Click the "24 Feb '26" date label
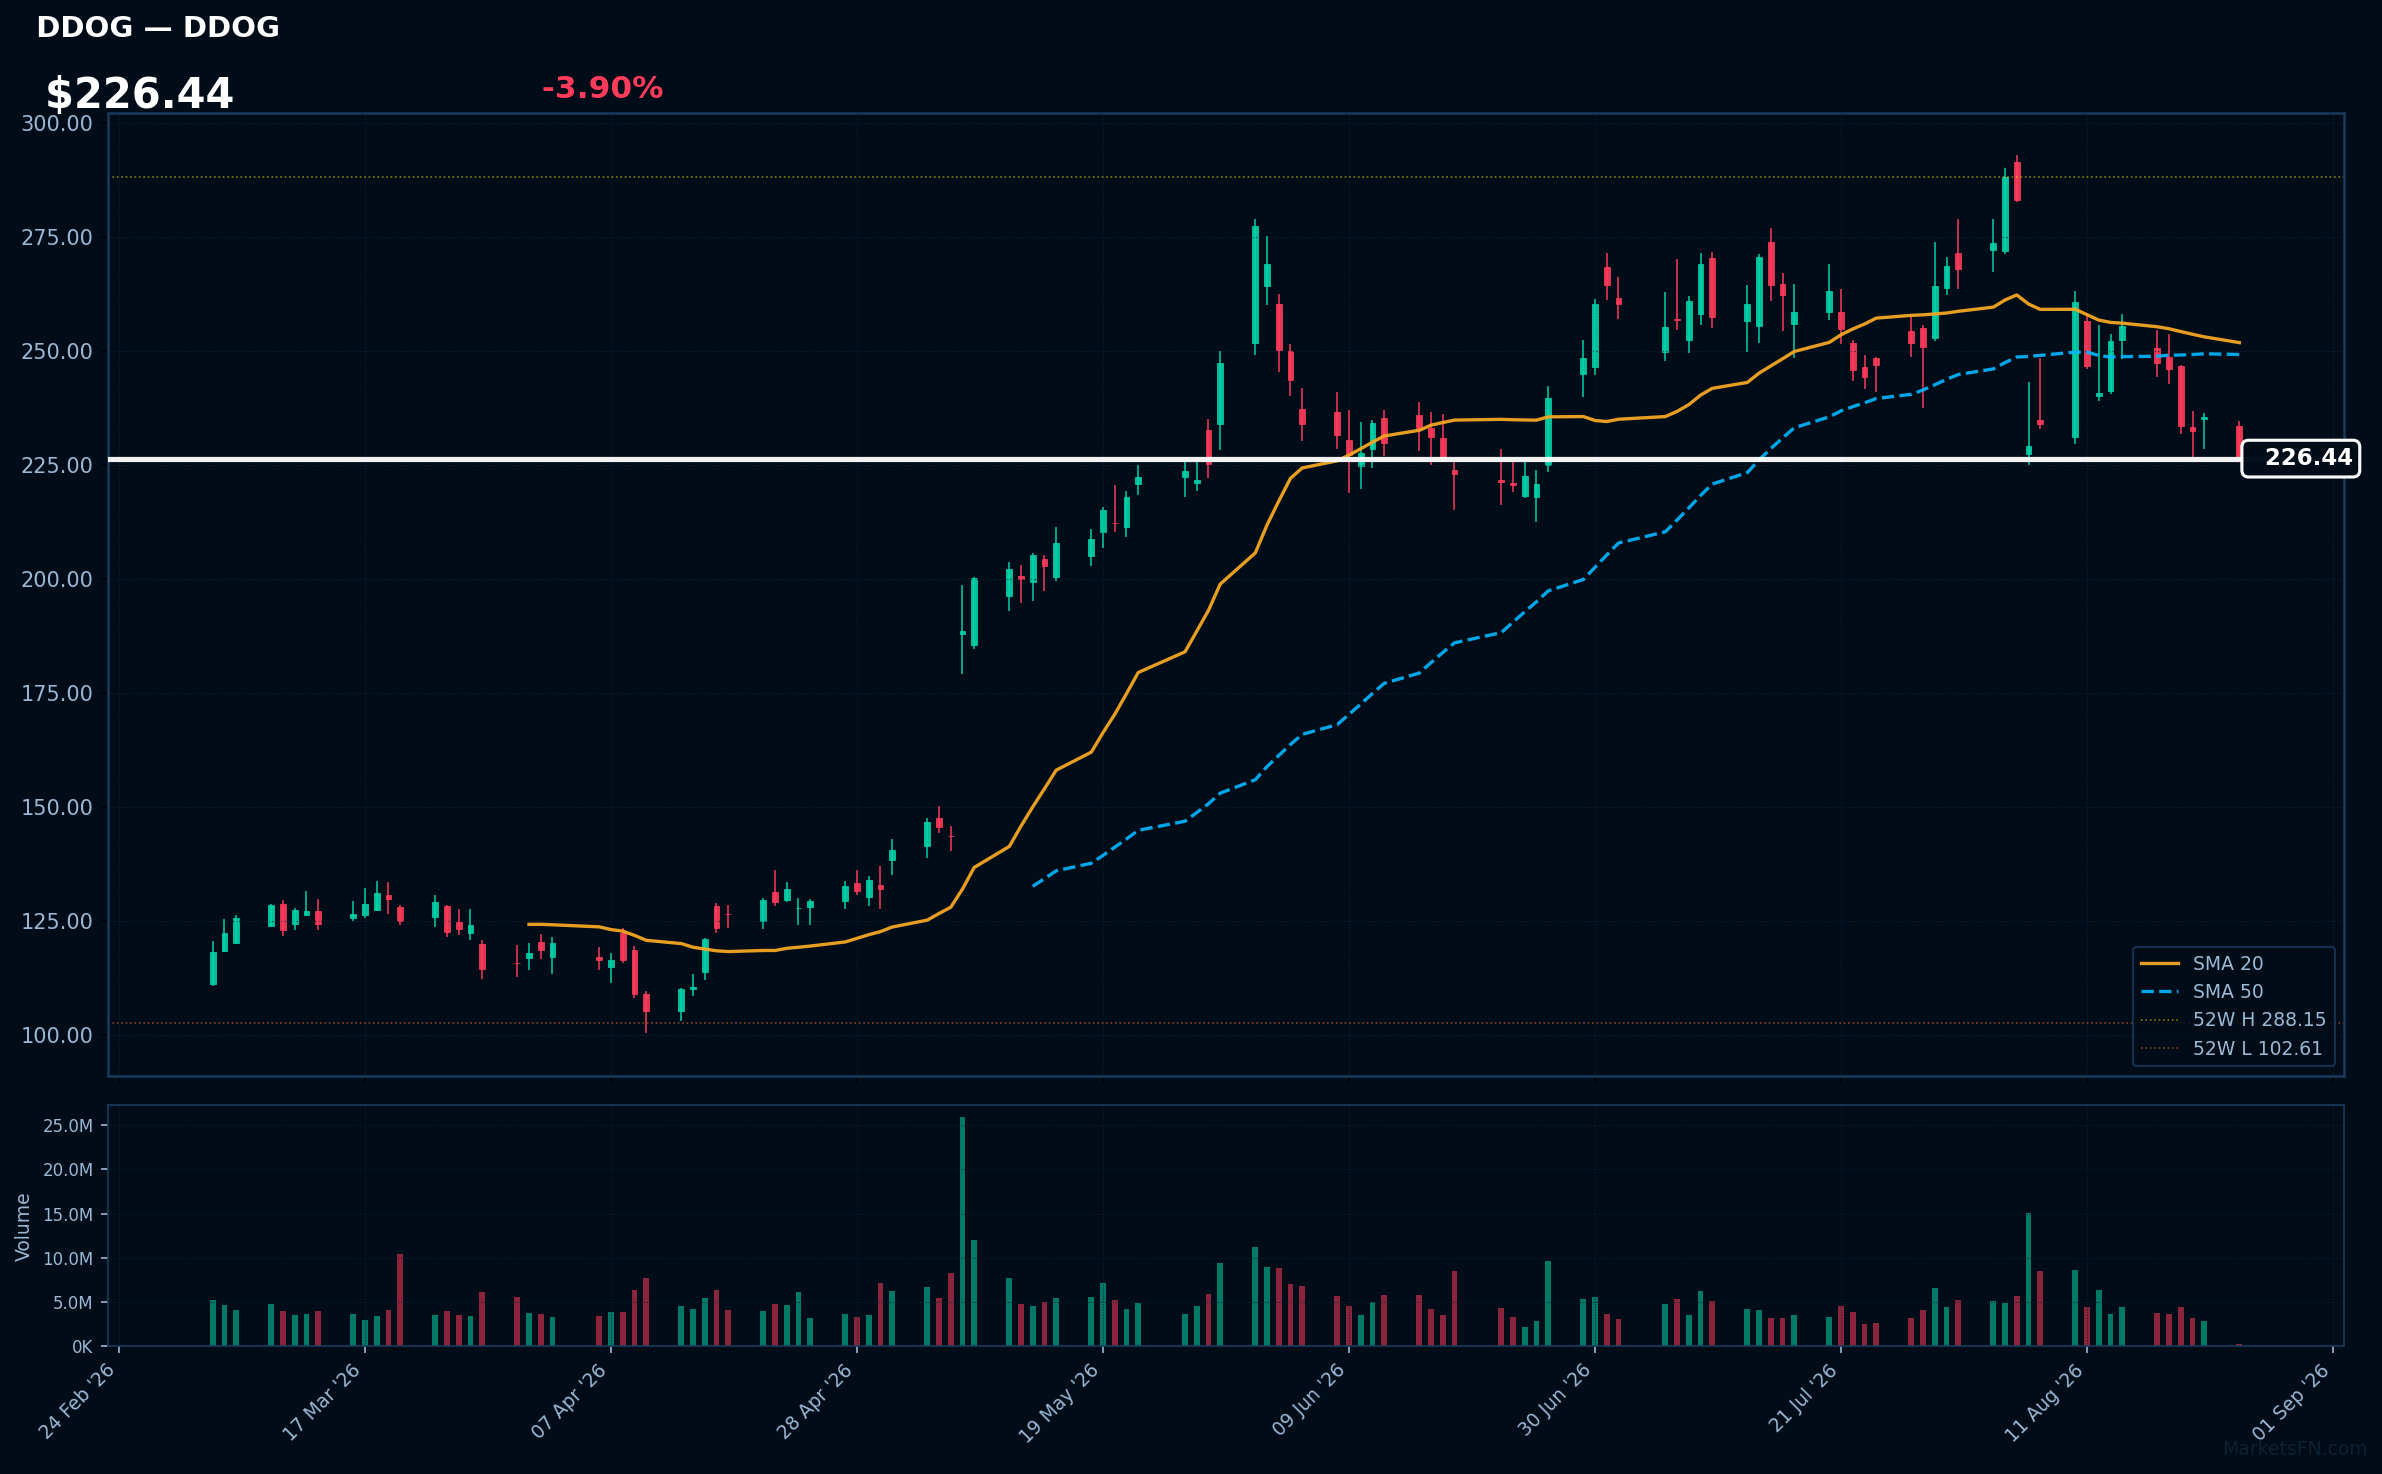This screenshot has width=2382, height=1474. pyautogui.click(x=77, y=1400)
